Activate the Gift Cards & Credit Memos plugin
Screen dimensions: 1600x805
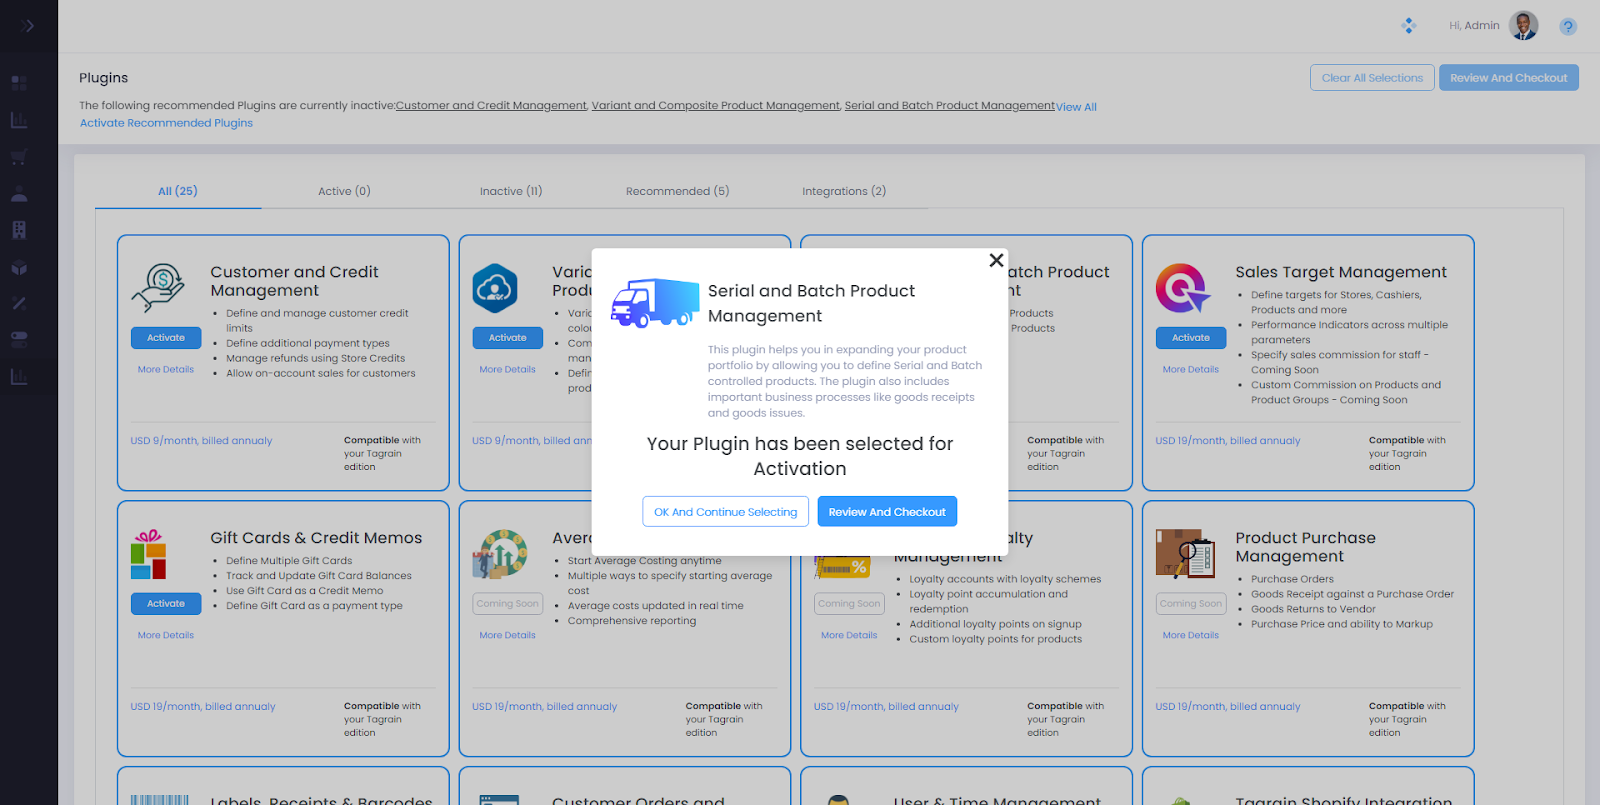pyautogui.click(x=166, y=604)
